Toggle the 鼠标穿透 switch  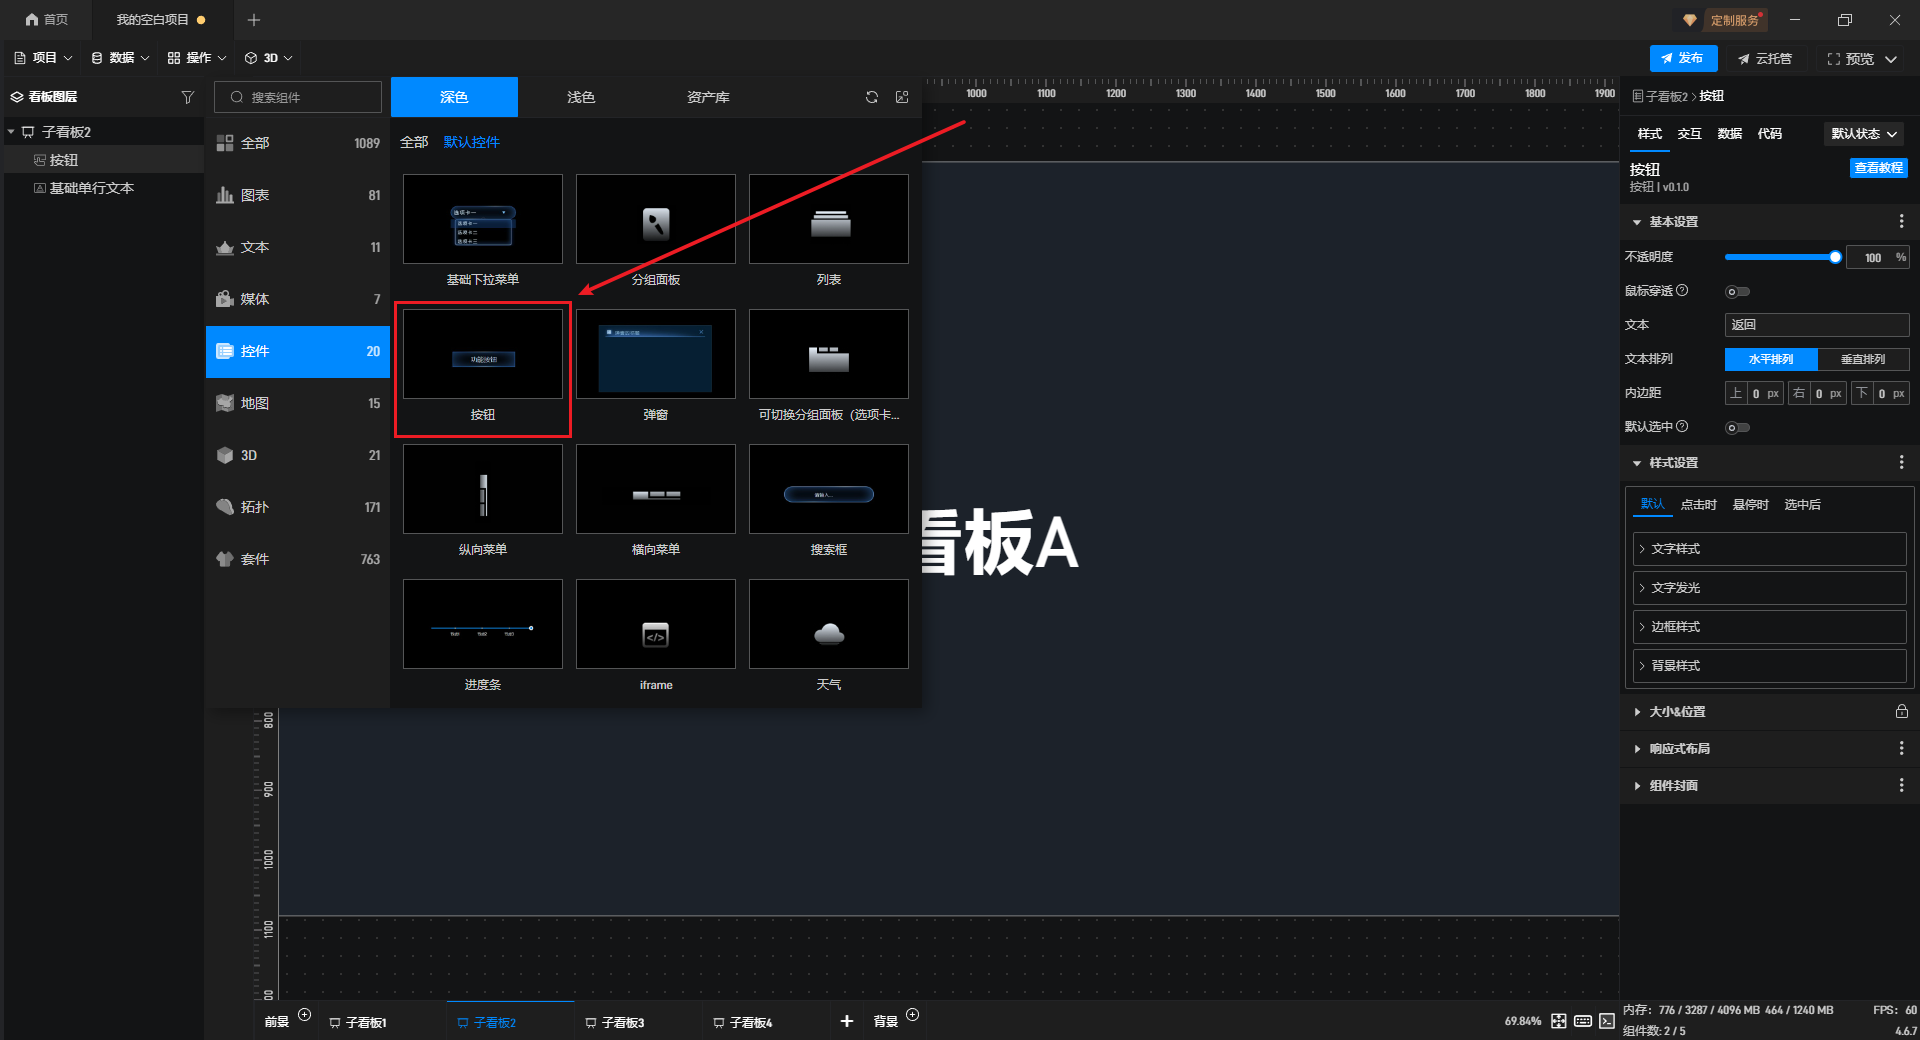[1737, 292]
